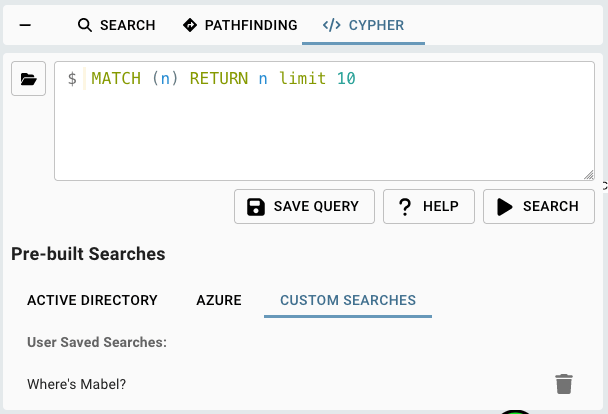Click the Cypher code brackets icon

[332, 25]
